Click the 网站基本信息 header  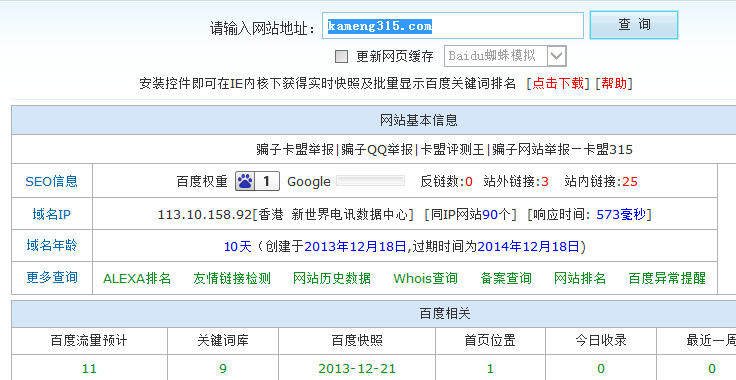pos(419,120)
